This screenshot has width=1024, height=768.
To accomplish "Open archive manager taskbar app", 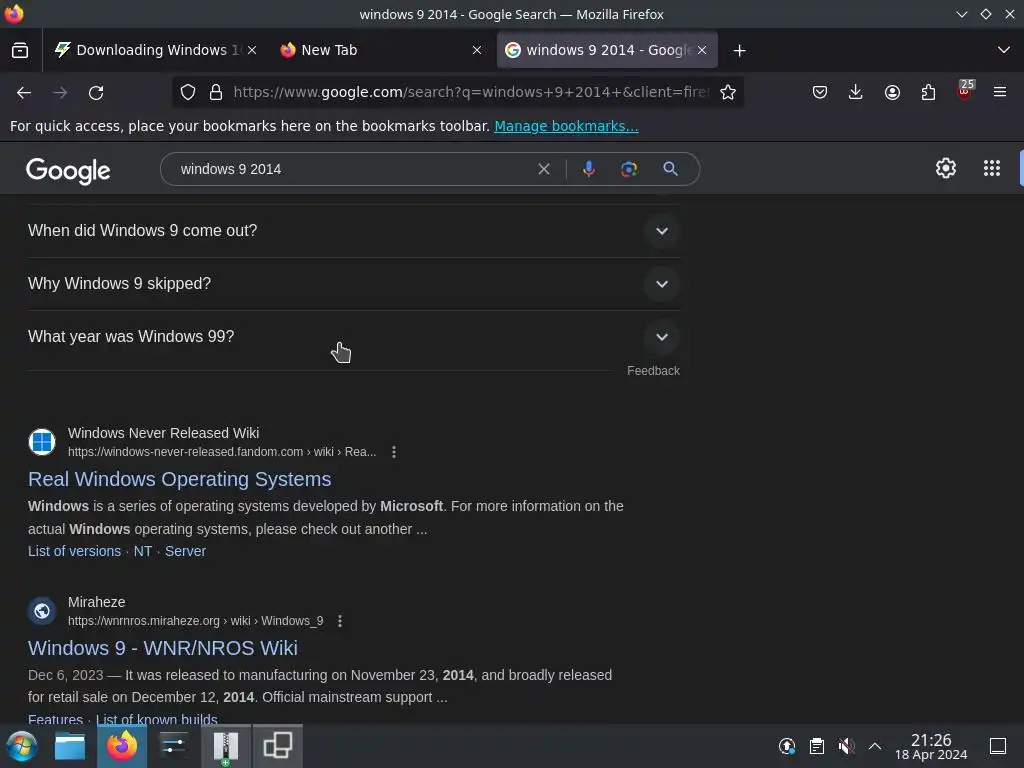I will pos(225,746).
